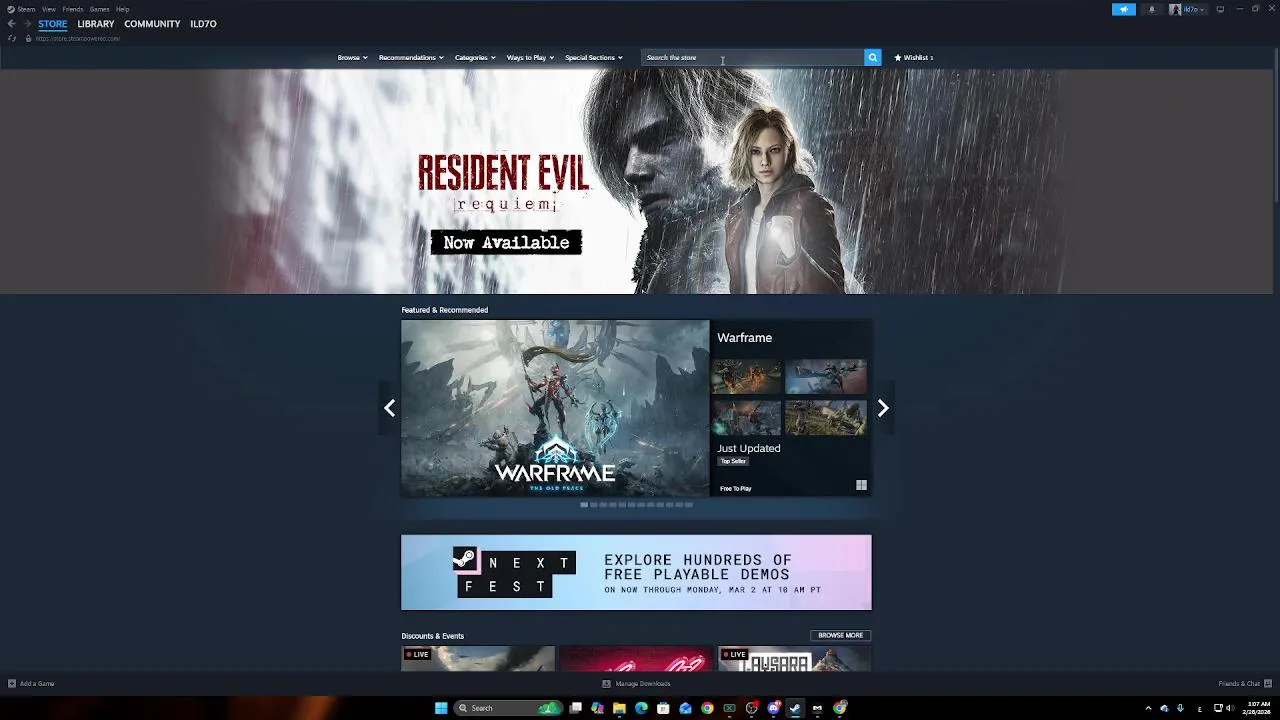
Task: Go forward using the forward arrow
Action: point(27,23)
